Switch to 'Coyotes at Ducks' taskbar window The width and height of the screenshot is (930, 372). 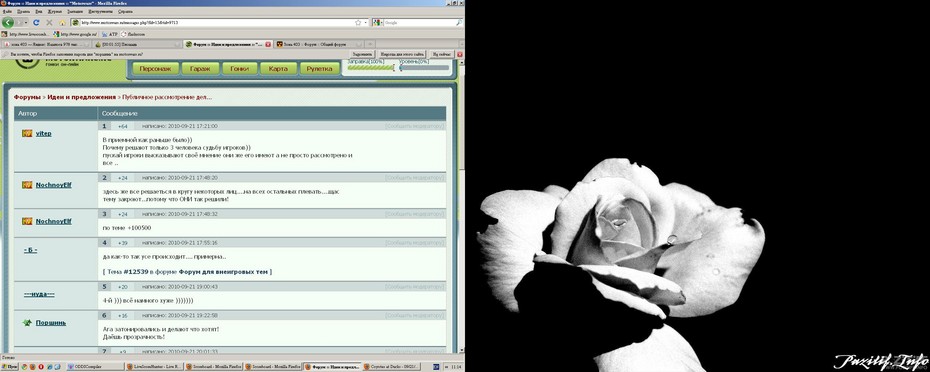pos(390,367)
